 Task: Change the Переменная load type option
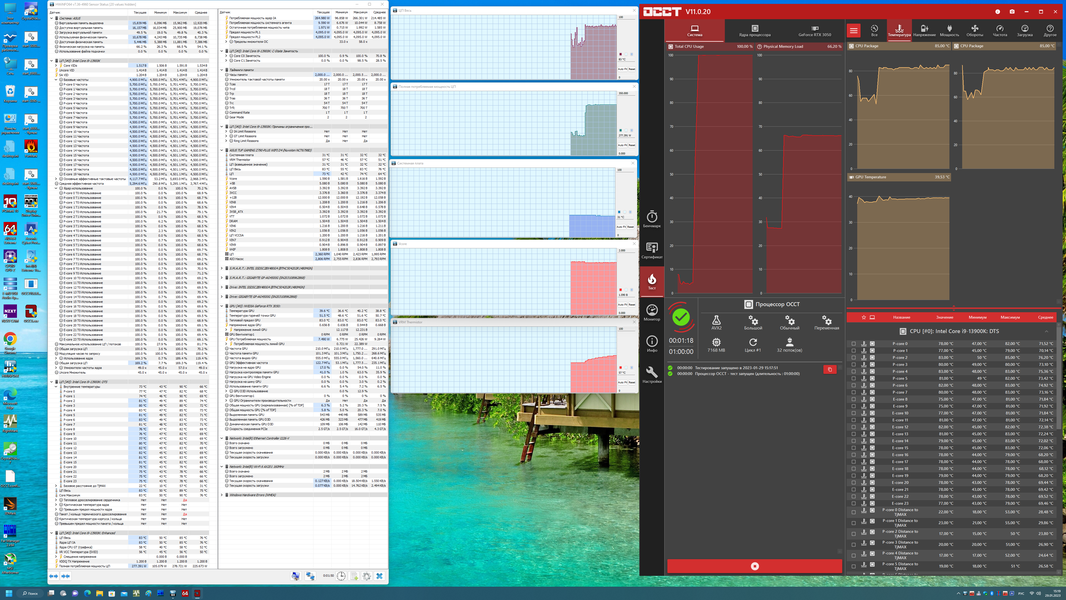pos(827,322)
